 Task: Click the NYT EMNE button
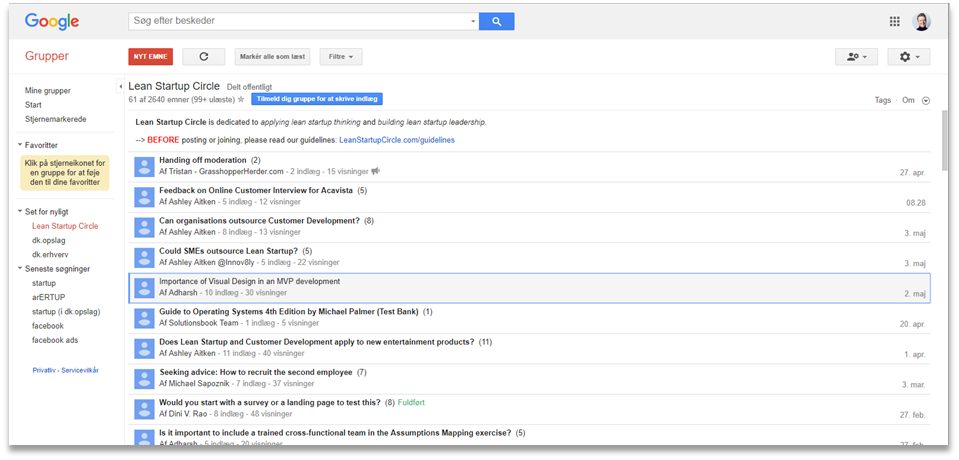(x=150, y=56)
